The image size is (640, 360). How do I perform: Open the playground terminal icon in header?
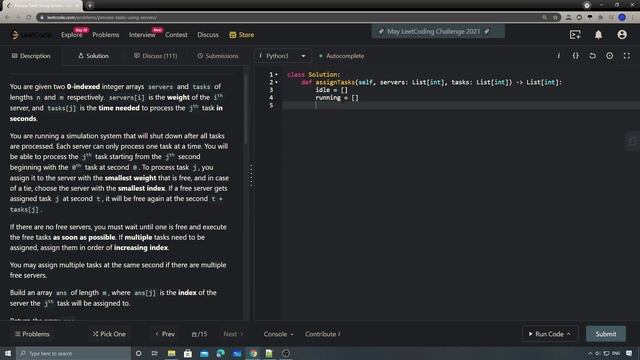pyautogui.click(x=575, y=35)
